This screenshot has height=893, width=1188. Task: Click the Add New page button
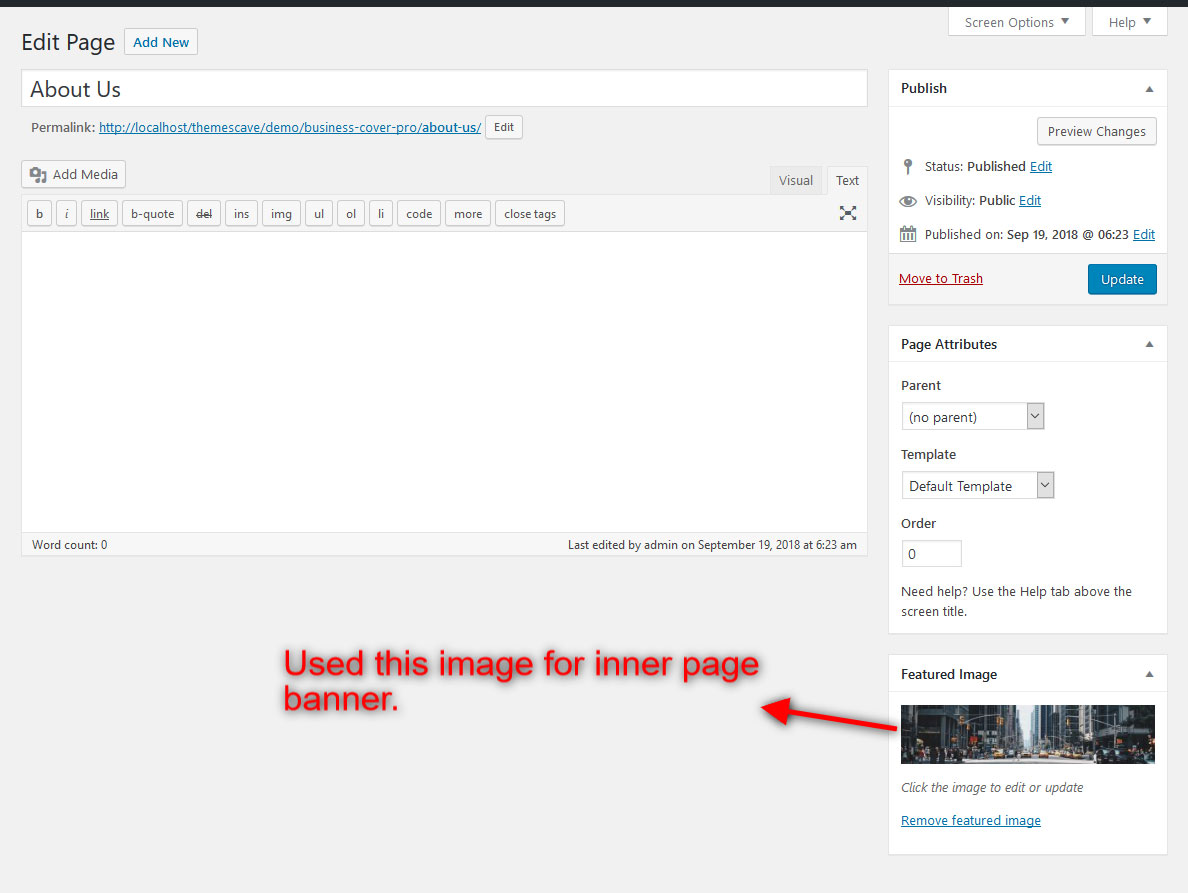click(x=161, y=42)
